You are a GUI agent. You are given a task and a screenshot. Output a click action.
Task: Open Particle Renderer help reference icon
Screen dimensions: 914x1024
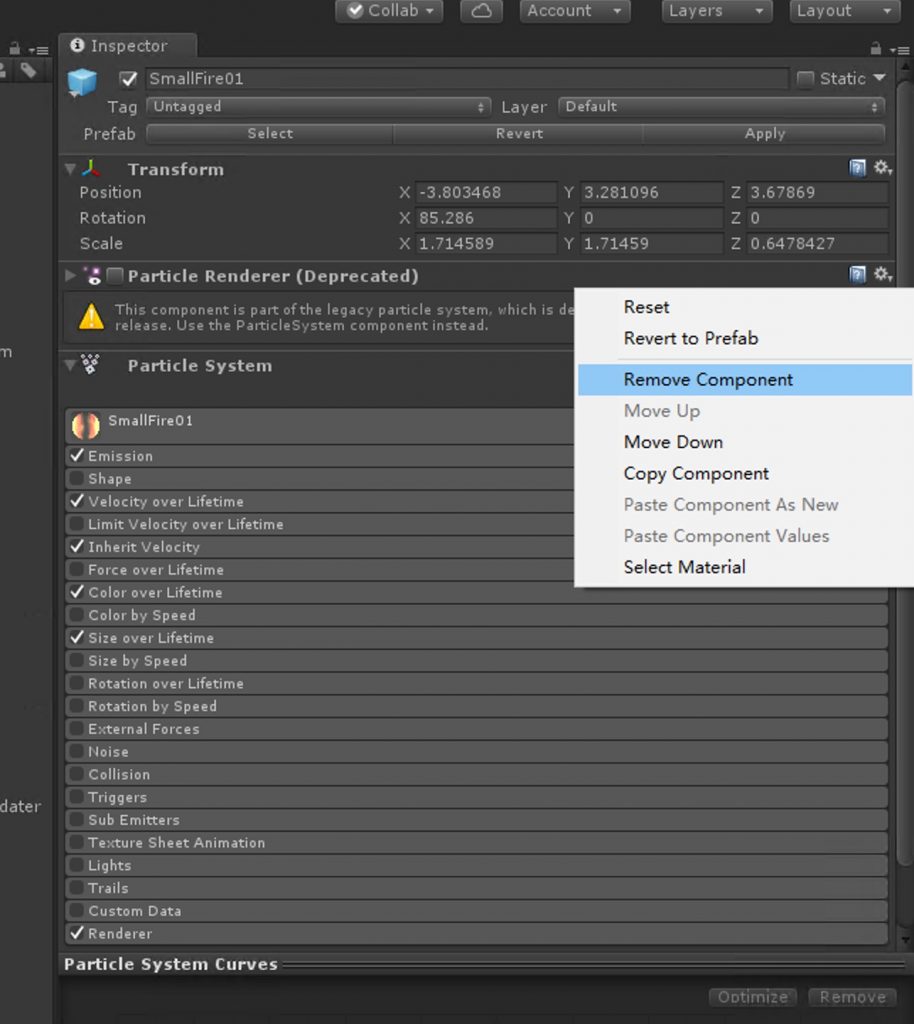[x=857, y=275]
